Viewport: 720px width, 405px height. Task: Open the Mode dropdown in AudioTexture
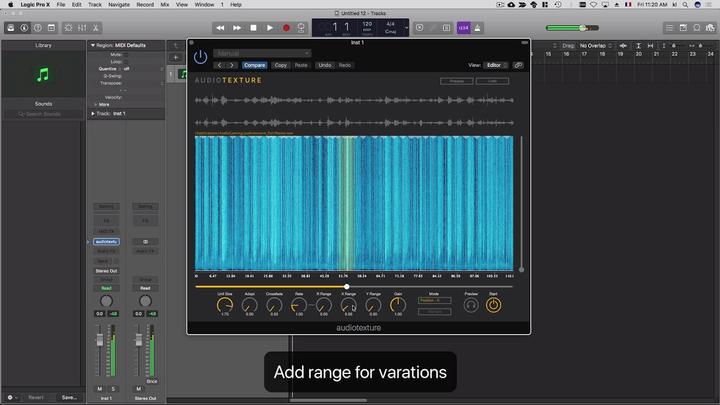click(434, 300)
